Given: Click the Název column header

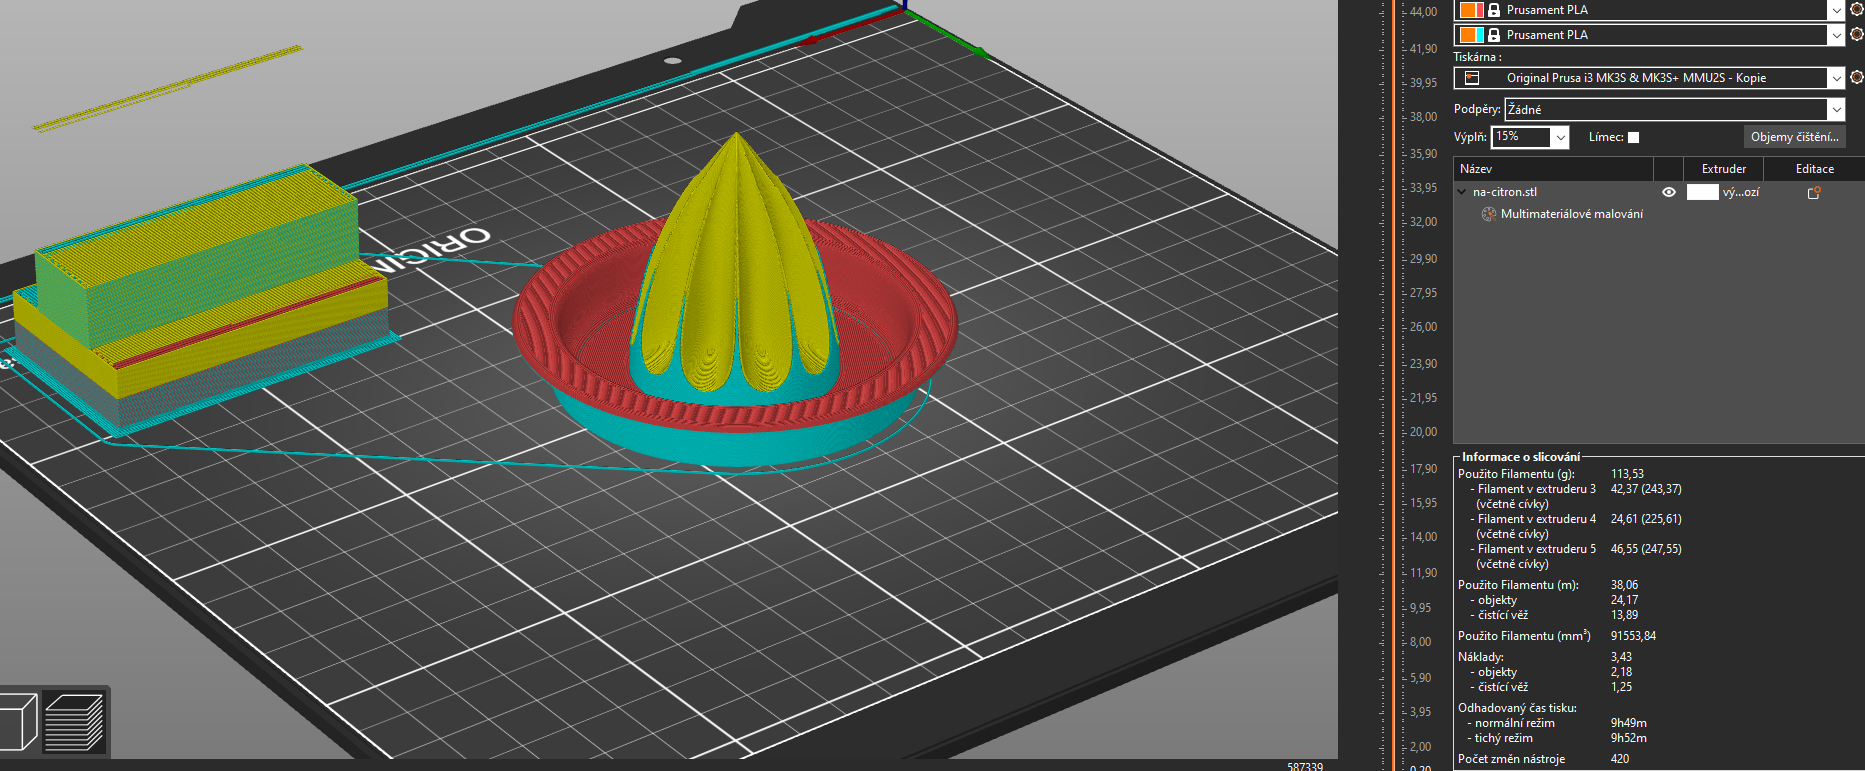Looking at the screenshot, I should click(1553, 169).
